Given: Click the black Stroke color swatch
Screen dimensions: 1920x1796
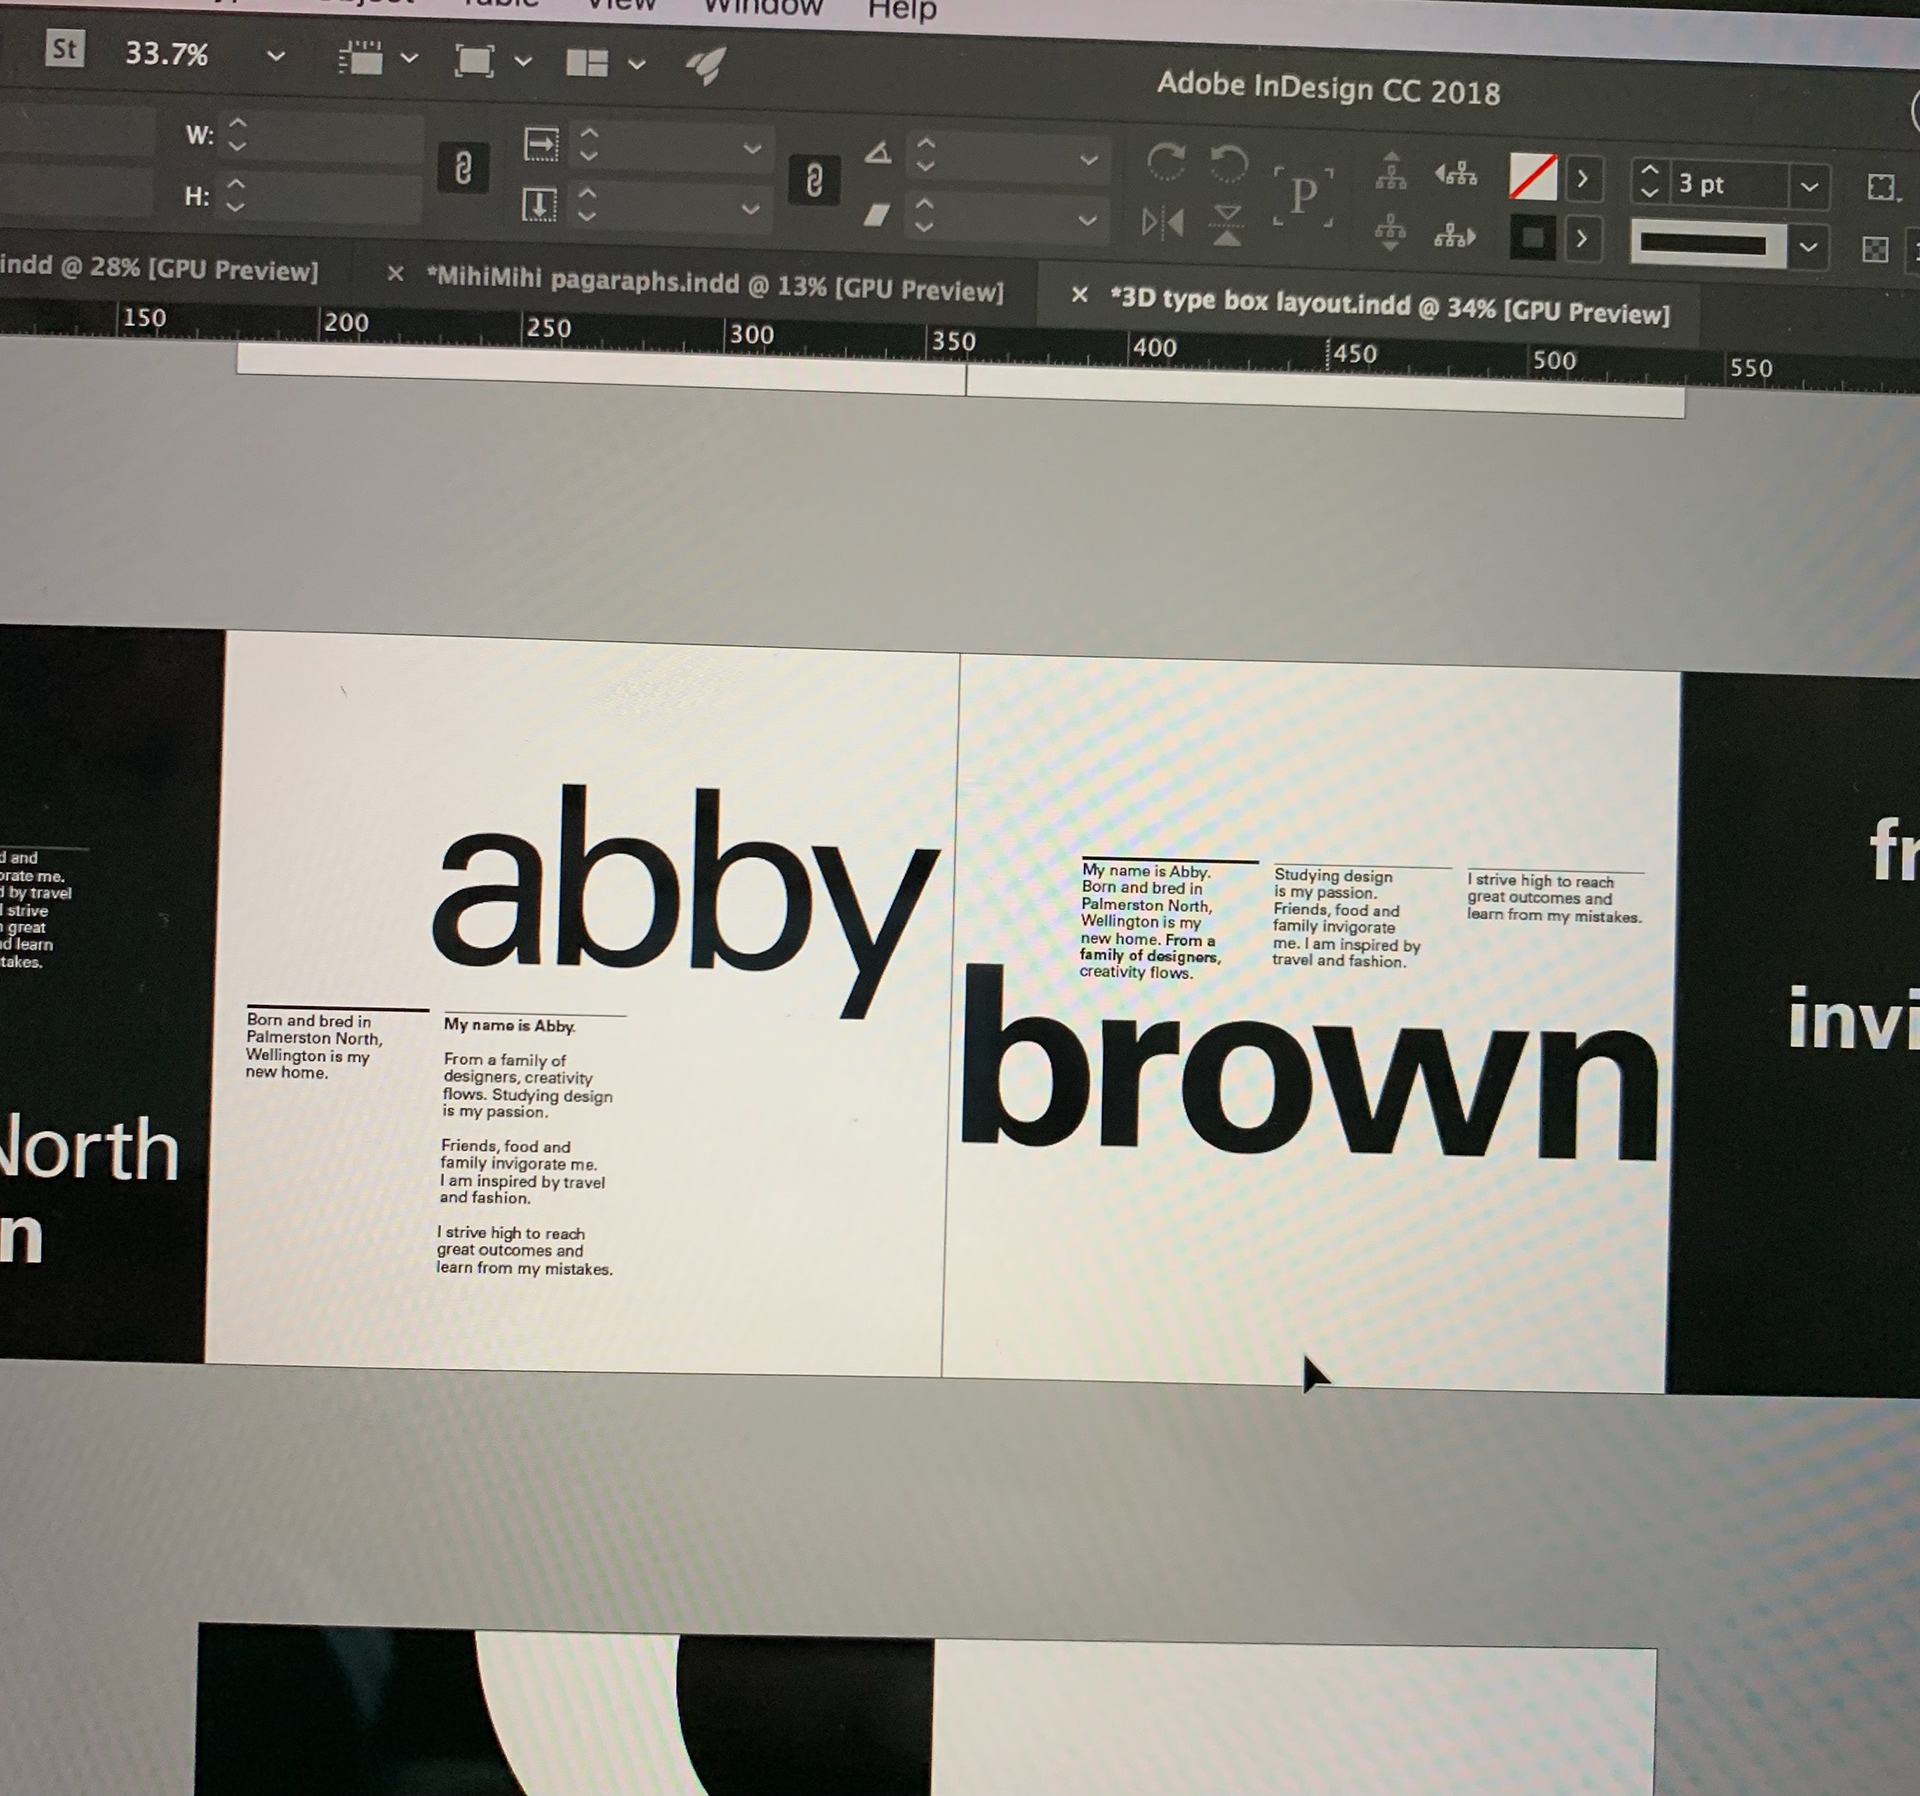Looking at the screenshot, I should [1531, 238].
